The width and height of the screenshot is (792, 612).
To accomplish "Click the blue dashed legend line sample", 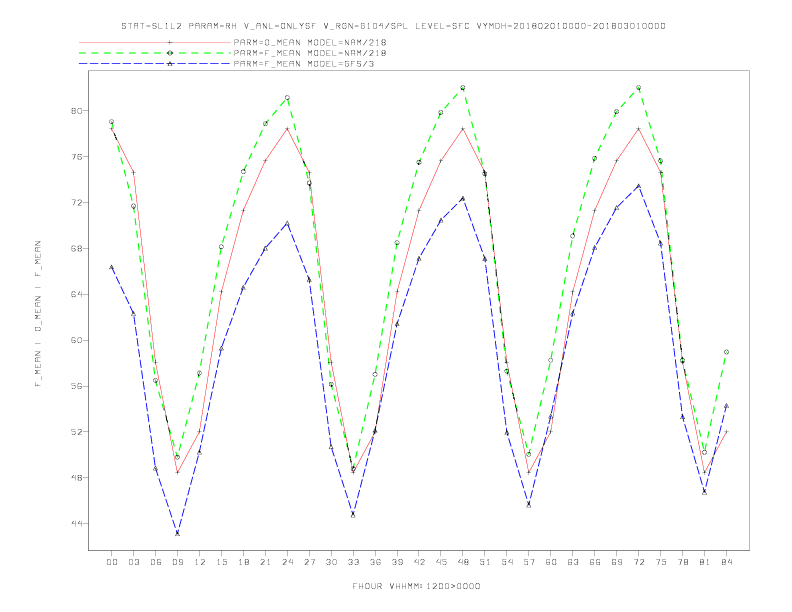I will point(155,64).
